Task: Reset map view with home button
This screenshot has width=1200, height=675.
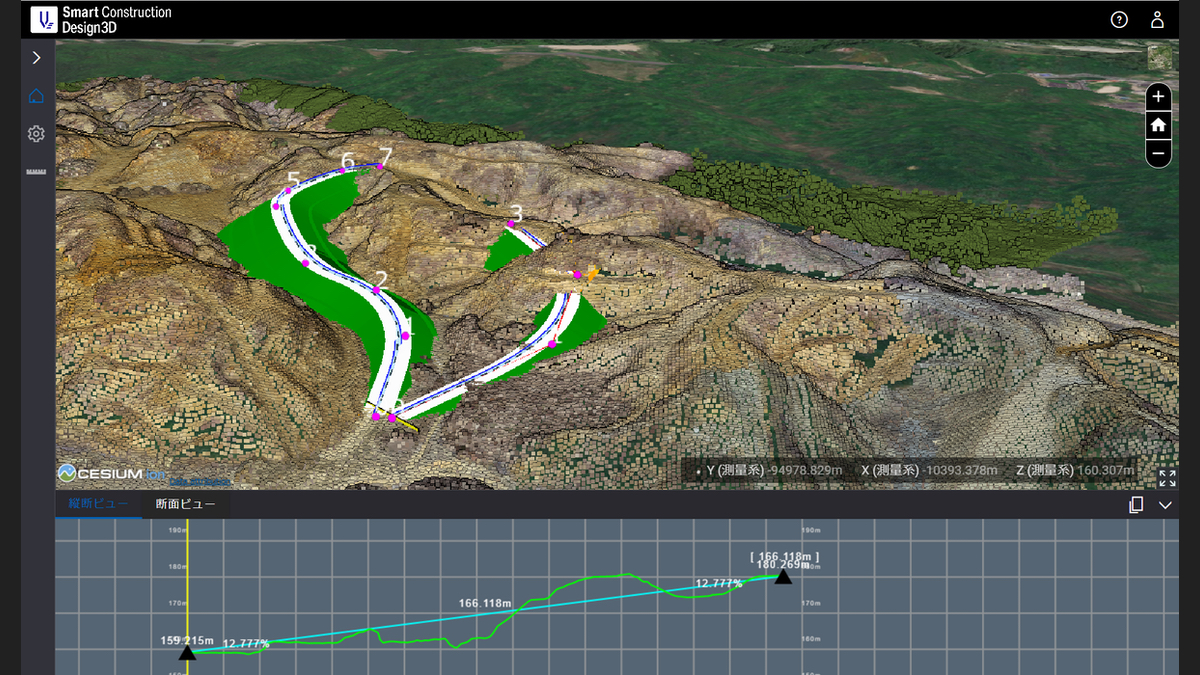Action: point(1158,125)
